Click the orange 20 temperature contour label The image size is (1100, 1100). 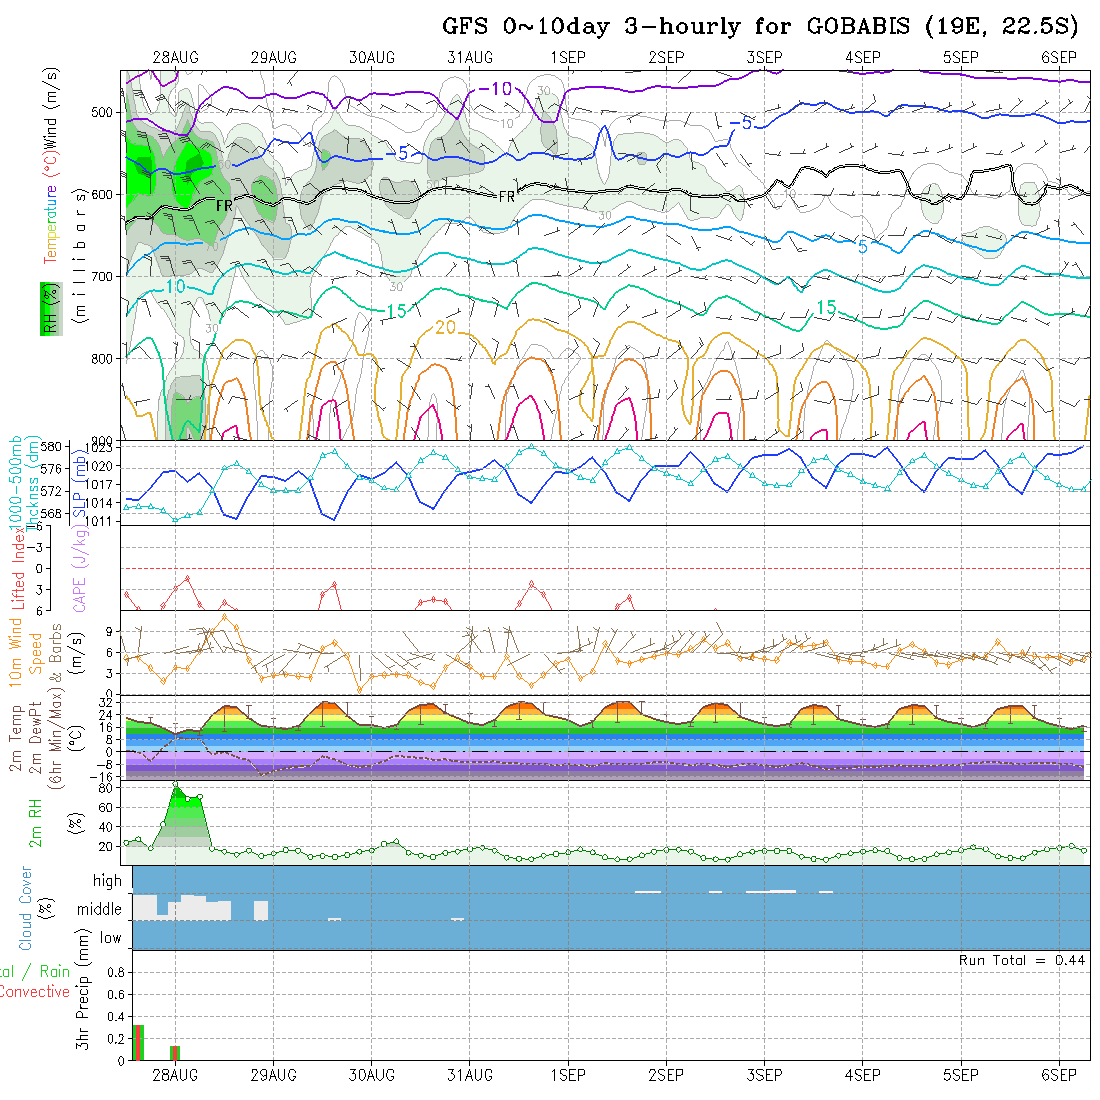click(446, 328)
